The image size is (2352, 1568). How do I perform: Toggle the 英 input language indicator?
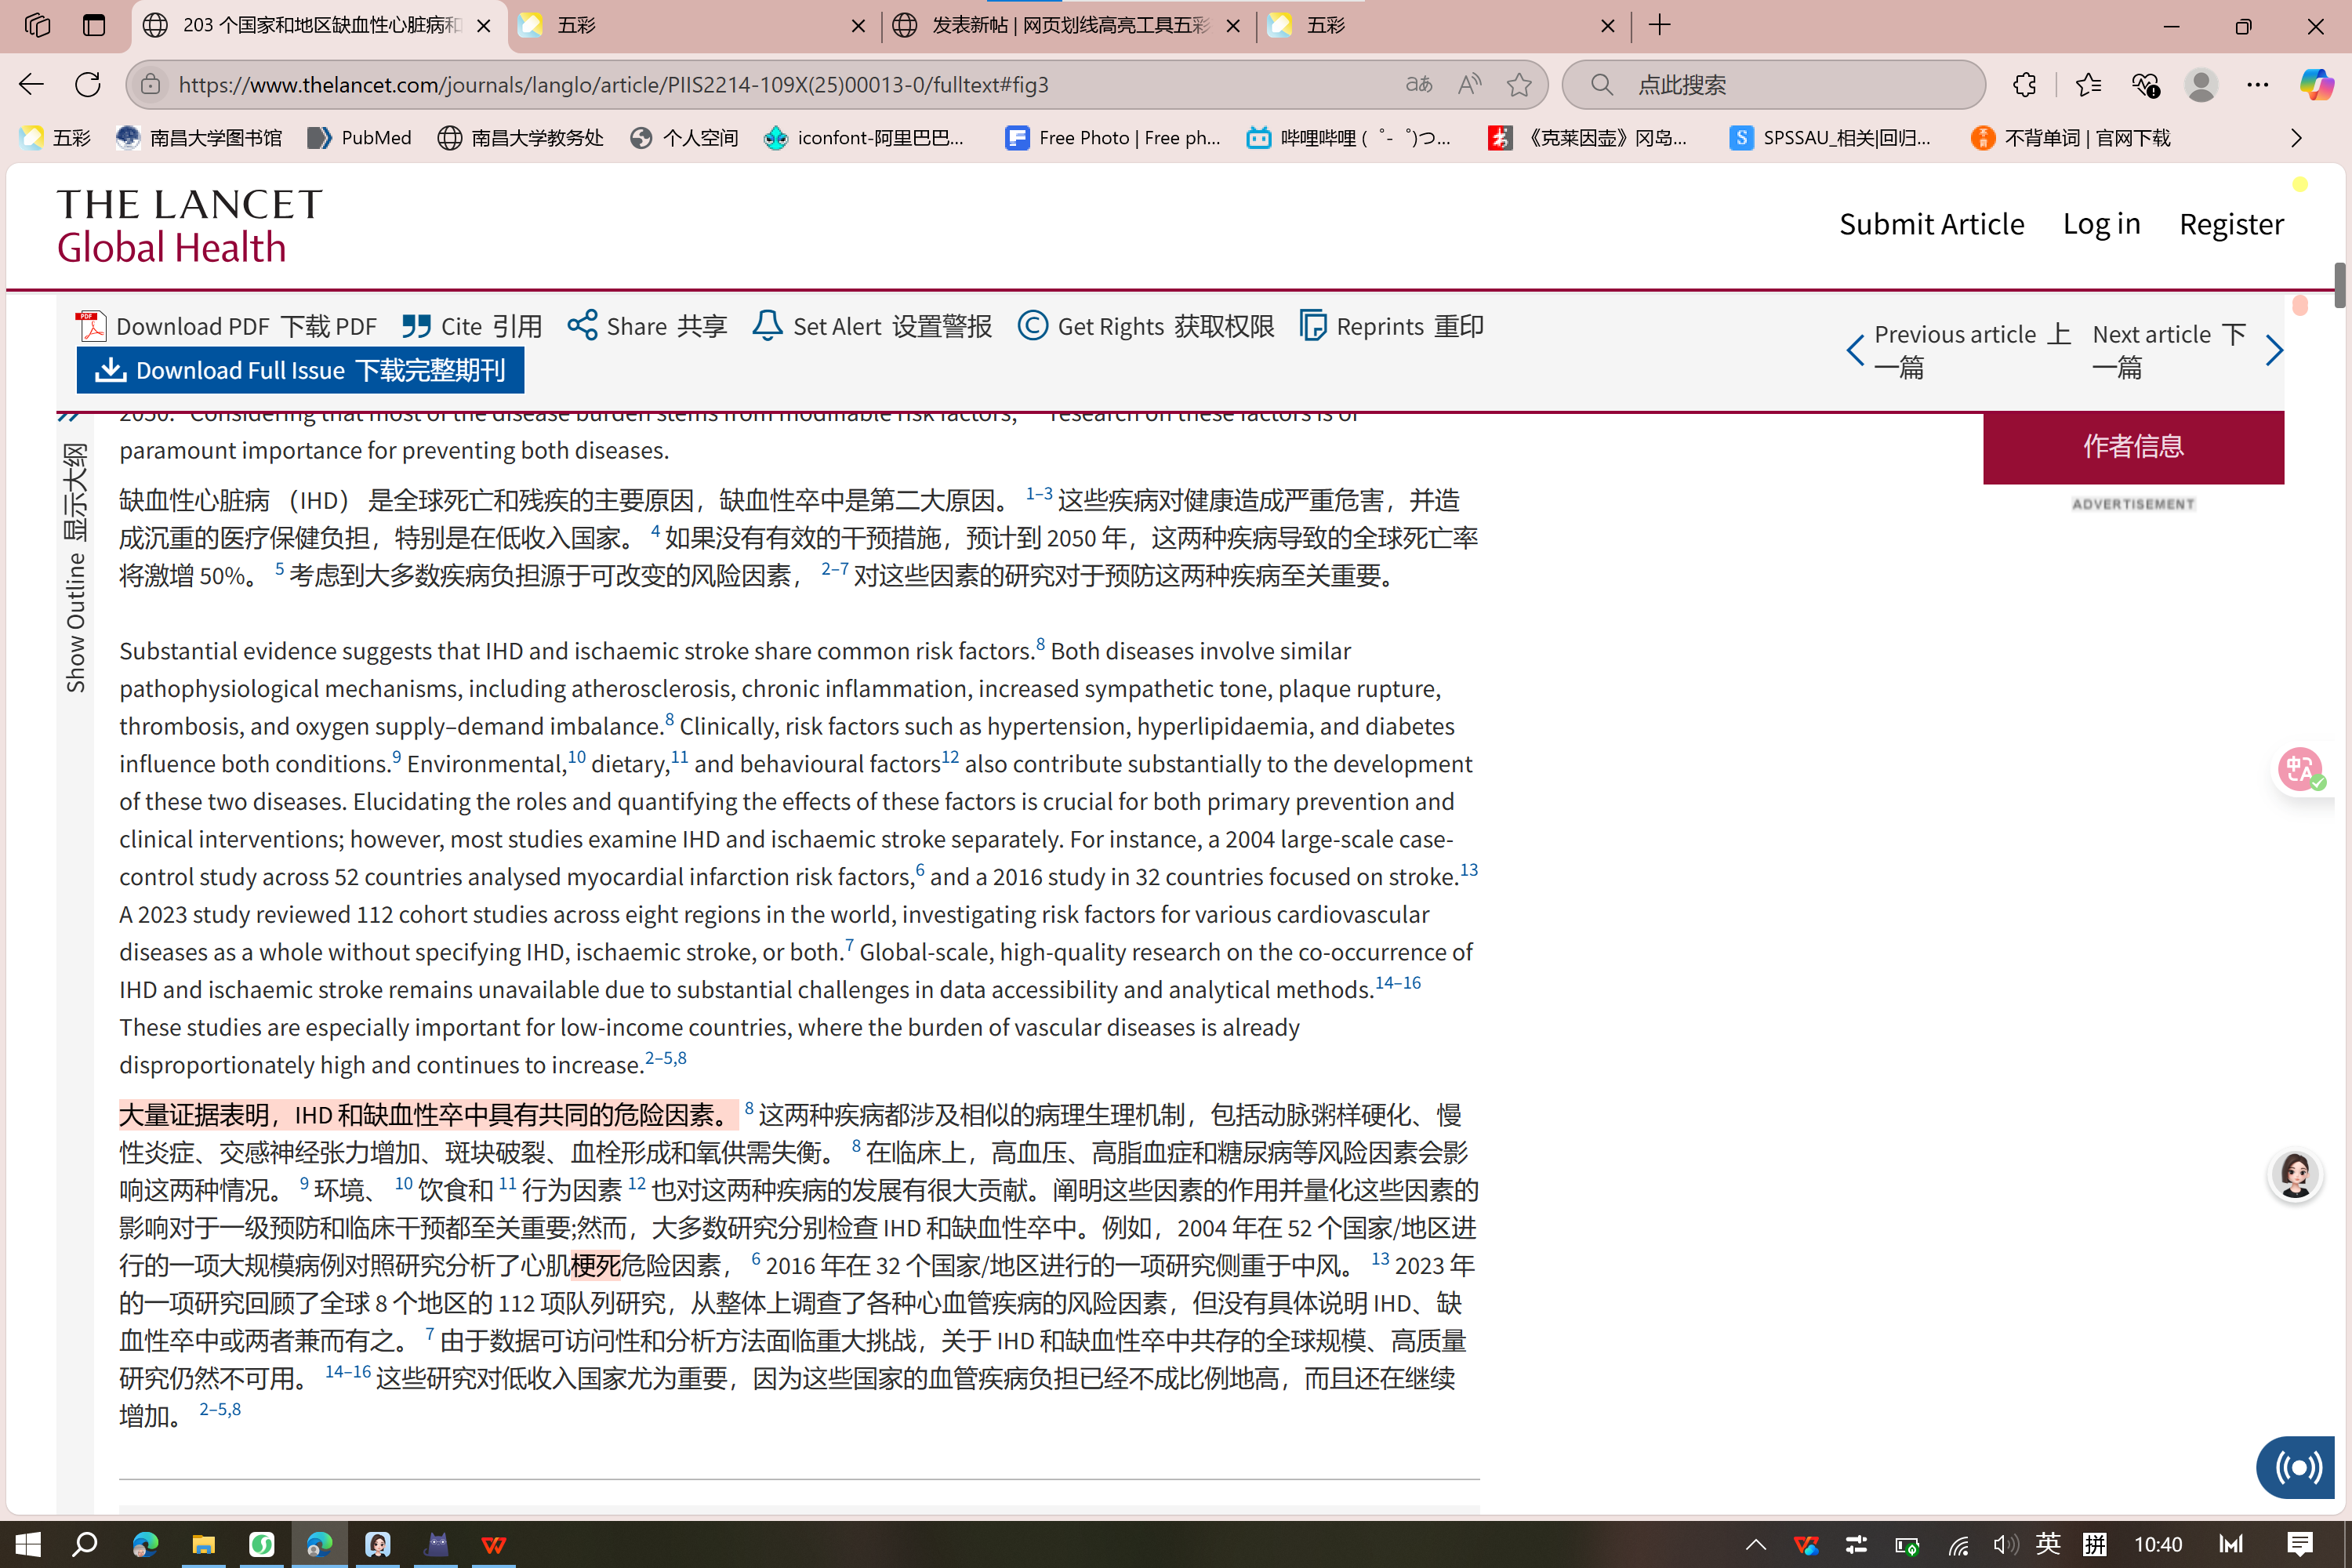click(2048, 1545)
